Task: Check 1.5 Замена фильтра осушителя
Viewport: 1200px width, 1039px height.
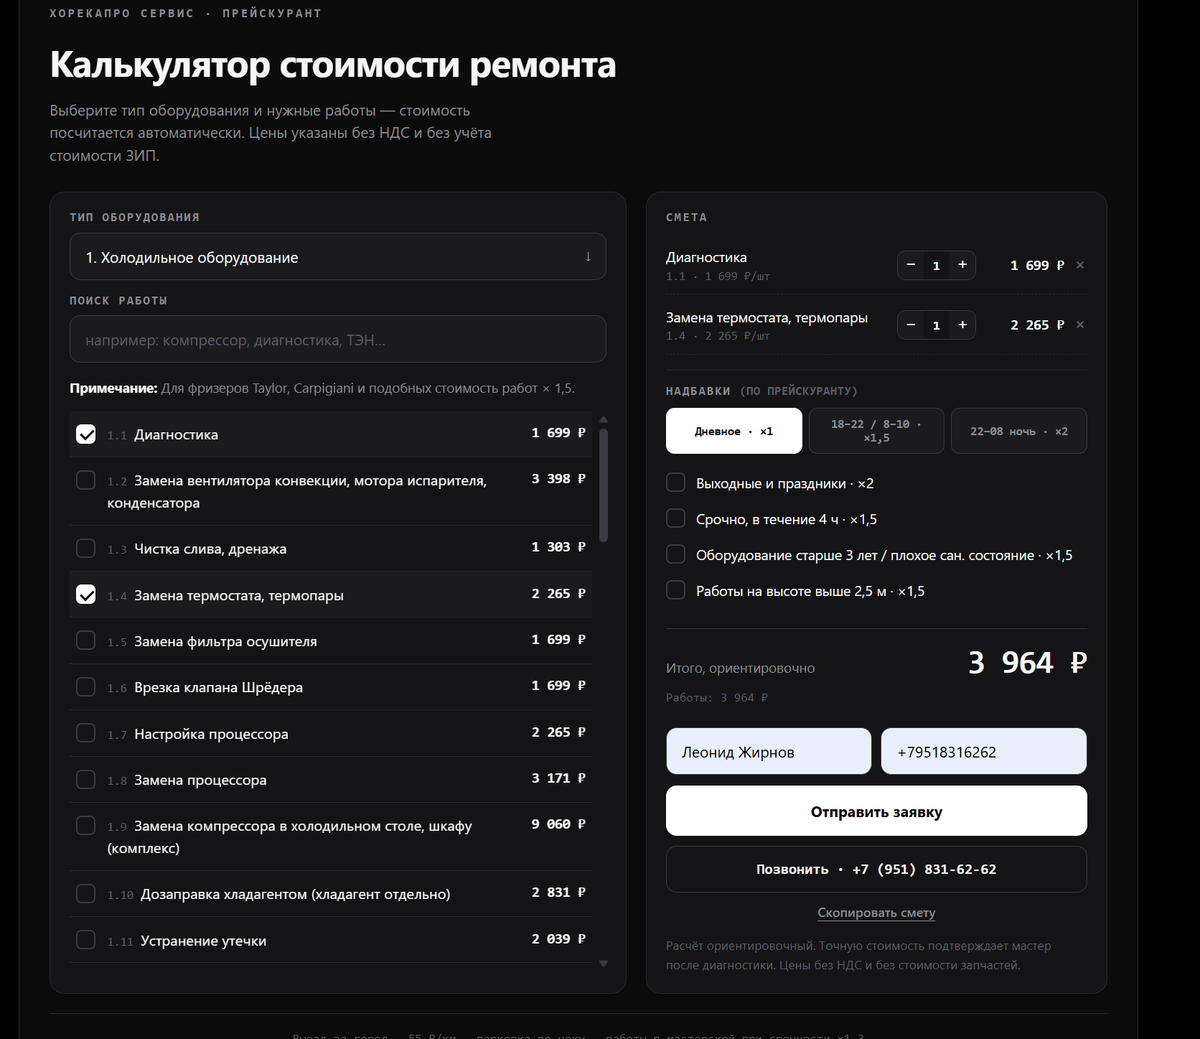Action: pyautogui.click(x=86, y=641)
